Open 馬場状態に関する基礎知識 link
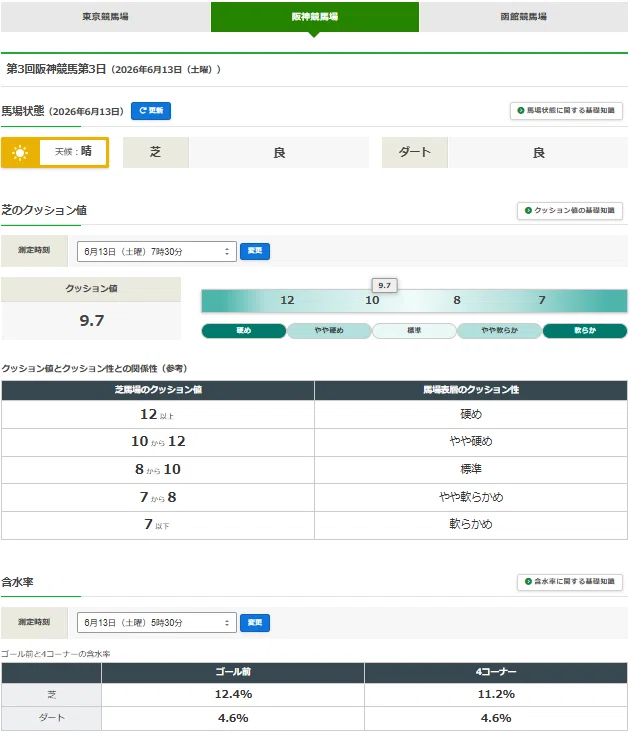The width and height of the screenshot is (630, 732). 566,111
